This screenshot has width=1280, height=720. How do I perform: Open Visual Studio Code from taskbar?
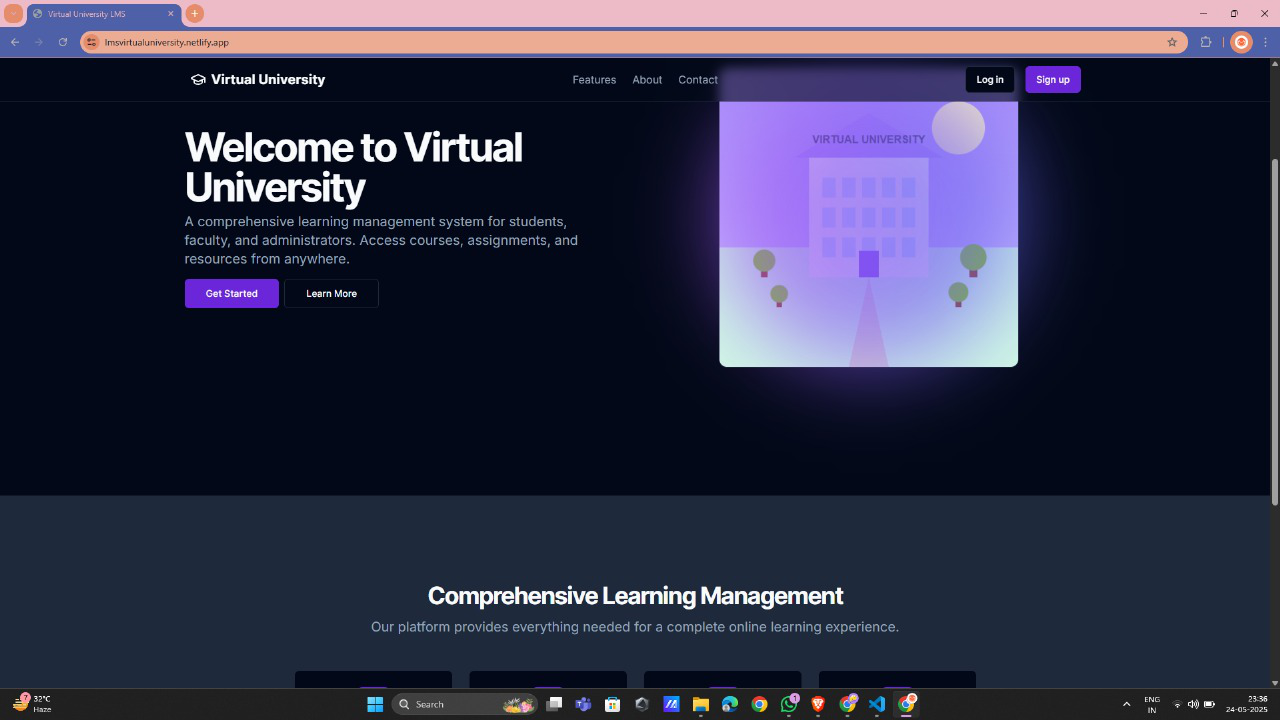click(x=877, y=704)
